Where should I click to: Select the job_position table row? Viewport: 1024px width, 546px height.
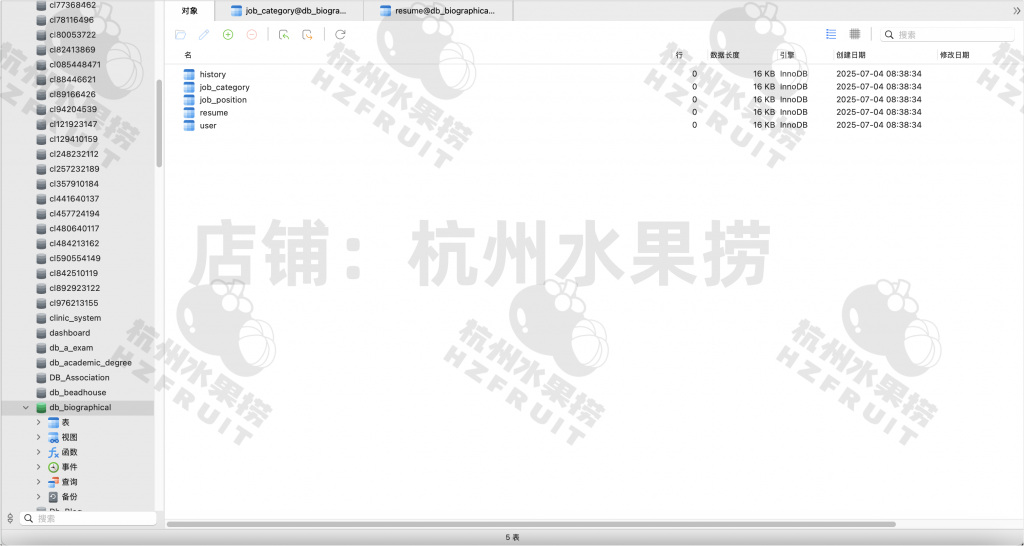click(x=223, y=100)
